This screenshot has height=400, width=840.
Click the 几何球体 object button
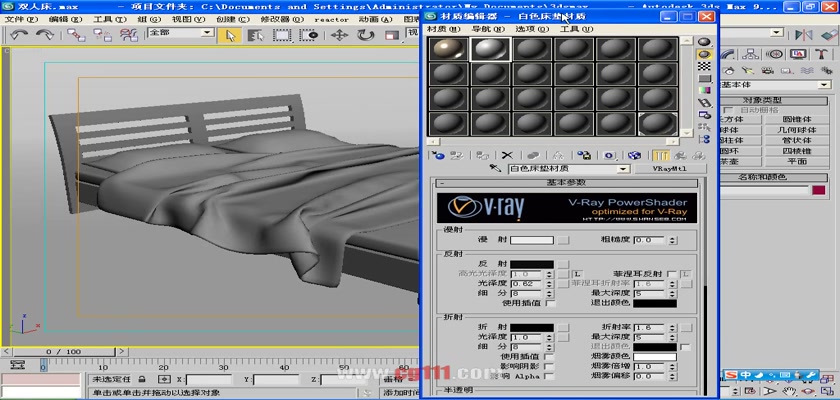point(797,130)
